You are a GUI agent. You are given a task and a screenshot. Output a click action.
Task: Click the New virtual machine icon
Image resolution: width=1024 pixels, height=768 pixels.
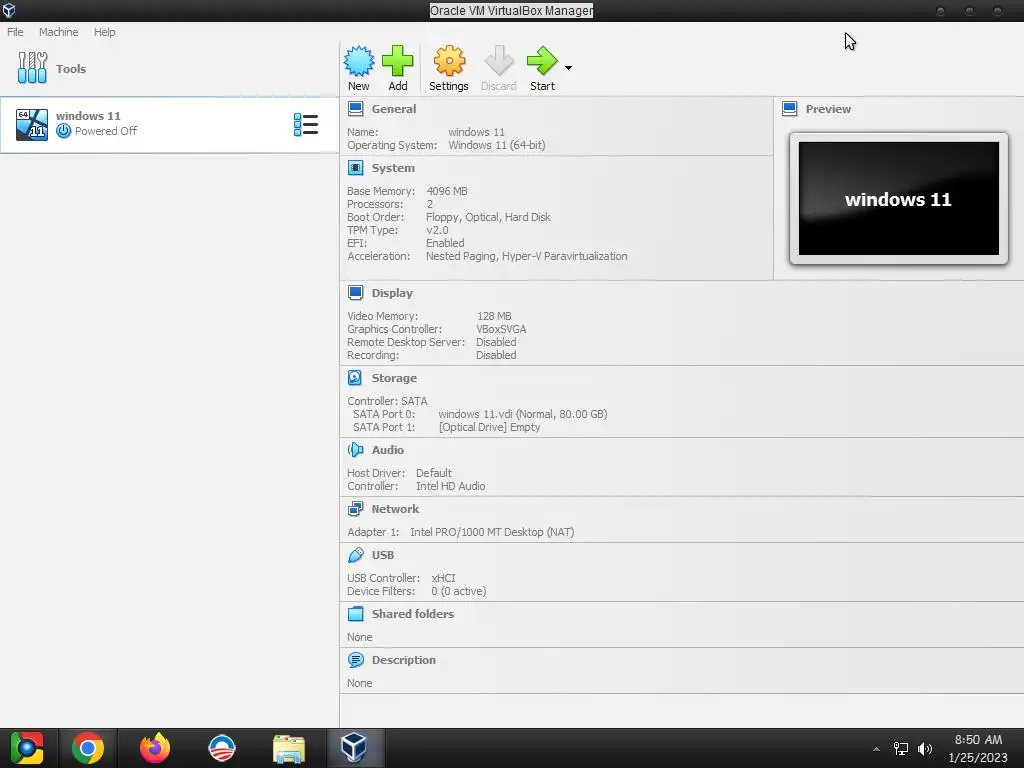pos(359,61)
